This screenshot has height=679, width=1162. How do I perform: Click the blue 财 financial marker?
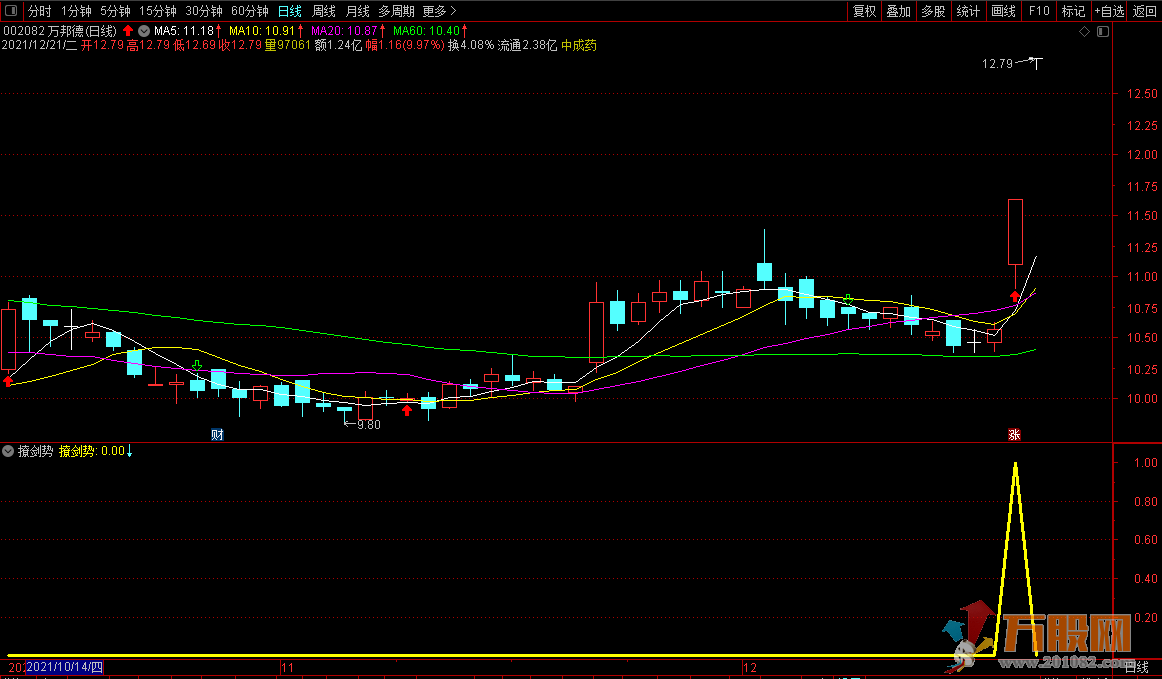click(217, 434)
